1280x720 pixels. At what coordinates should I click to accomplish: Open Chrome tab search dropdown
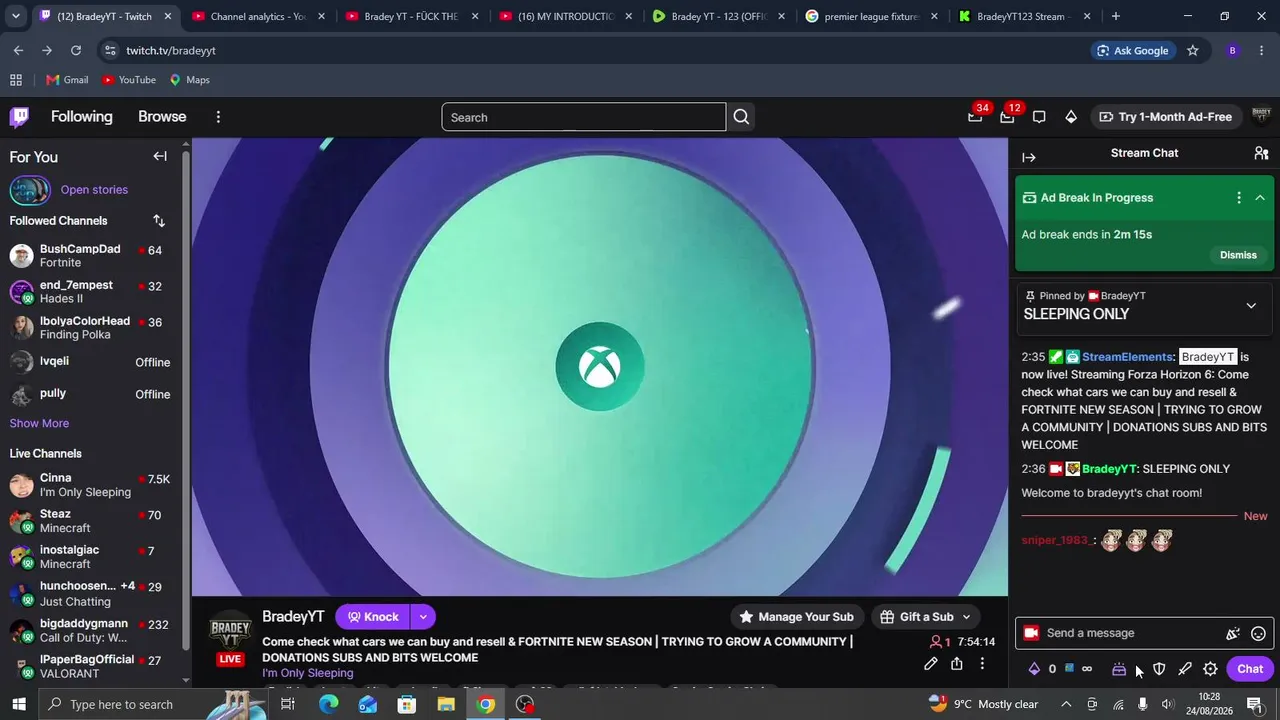(x=15, y=16)
